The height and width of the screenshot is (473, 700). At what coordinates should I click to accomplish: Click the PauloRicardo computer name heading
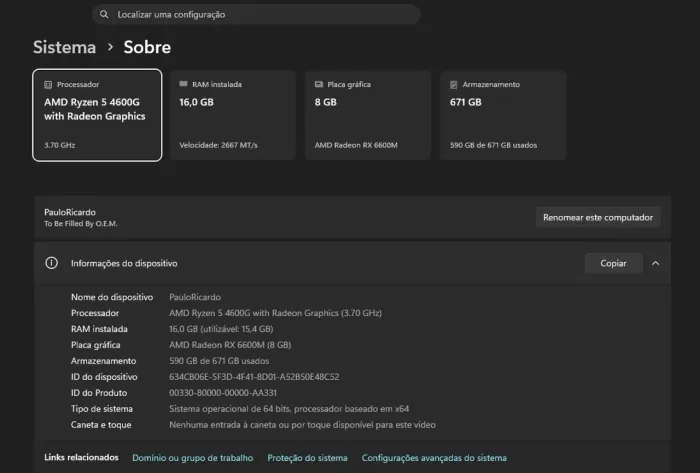70,212
